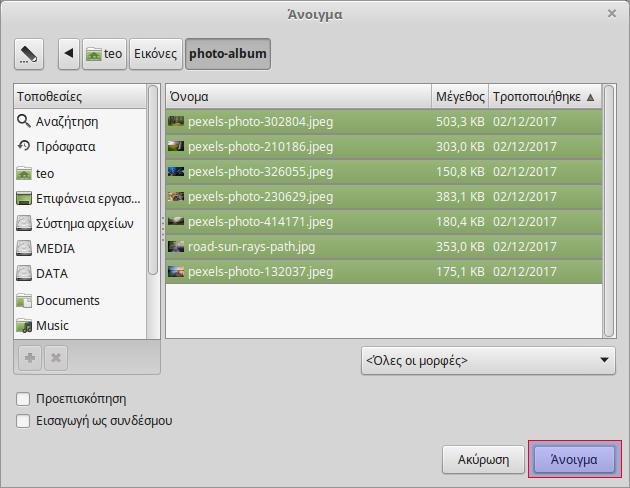Open the Music folder in sidebar
630x488 pixels.
52,325
